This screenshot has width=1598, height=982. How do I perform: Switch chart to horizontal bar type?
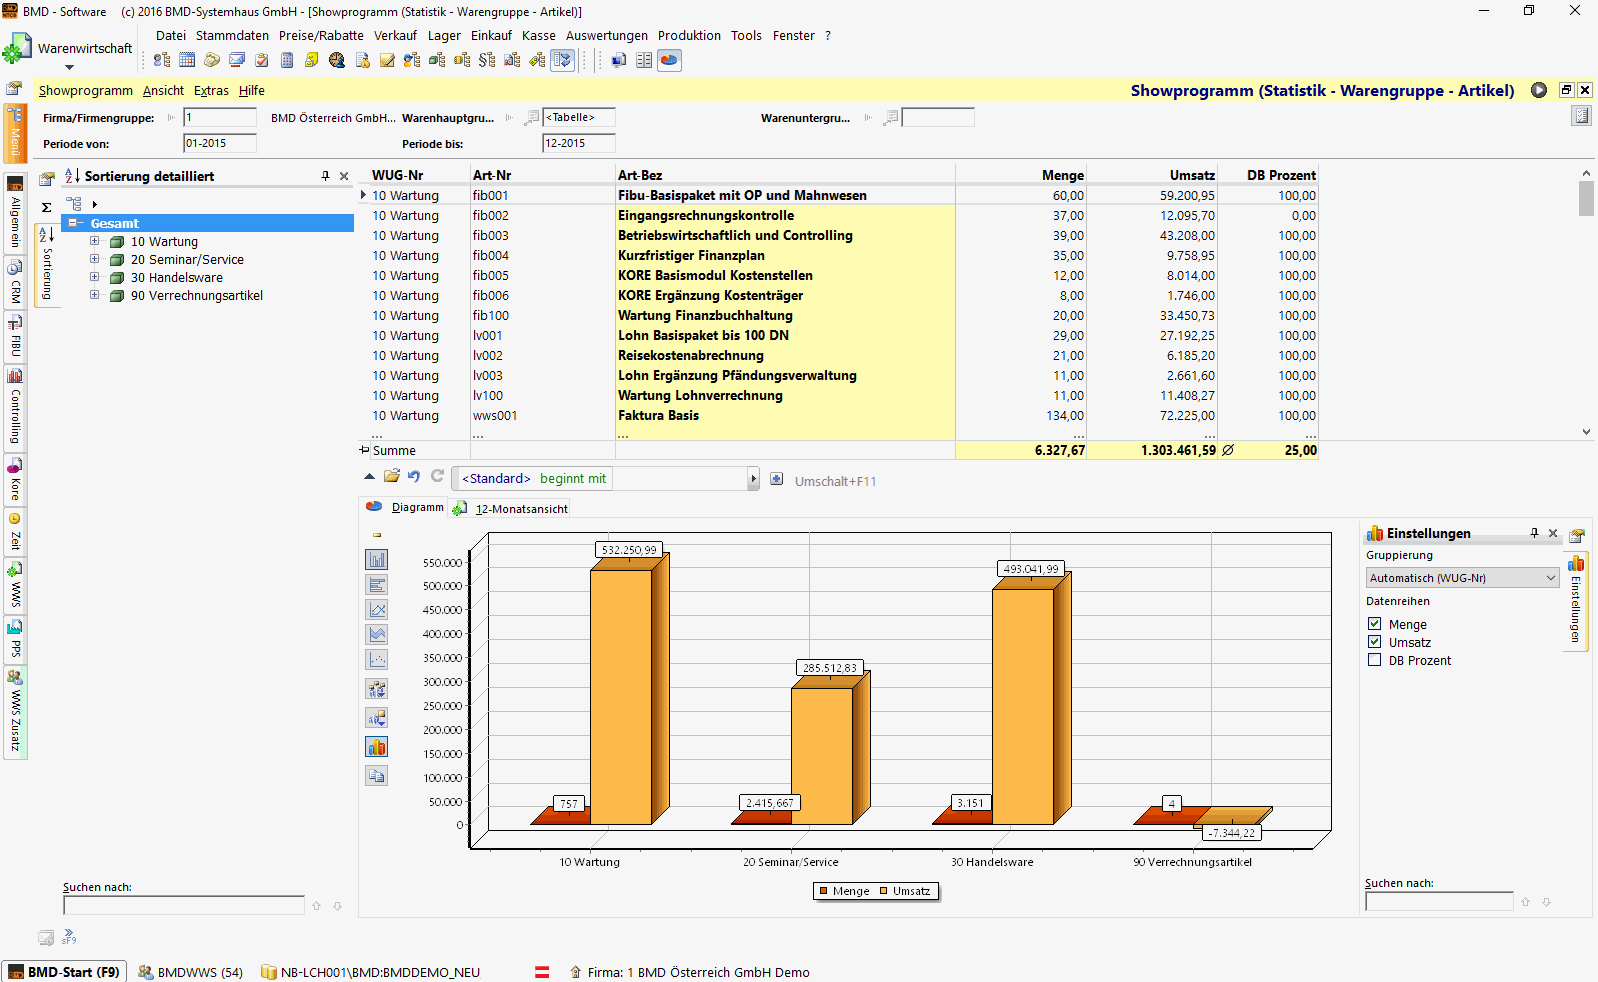377,585
